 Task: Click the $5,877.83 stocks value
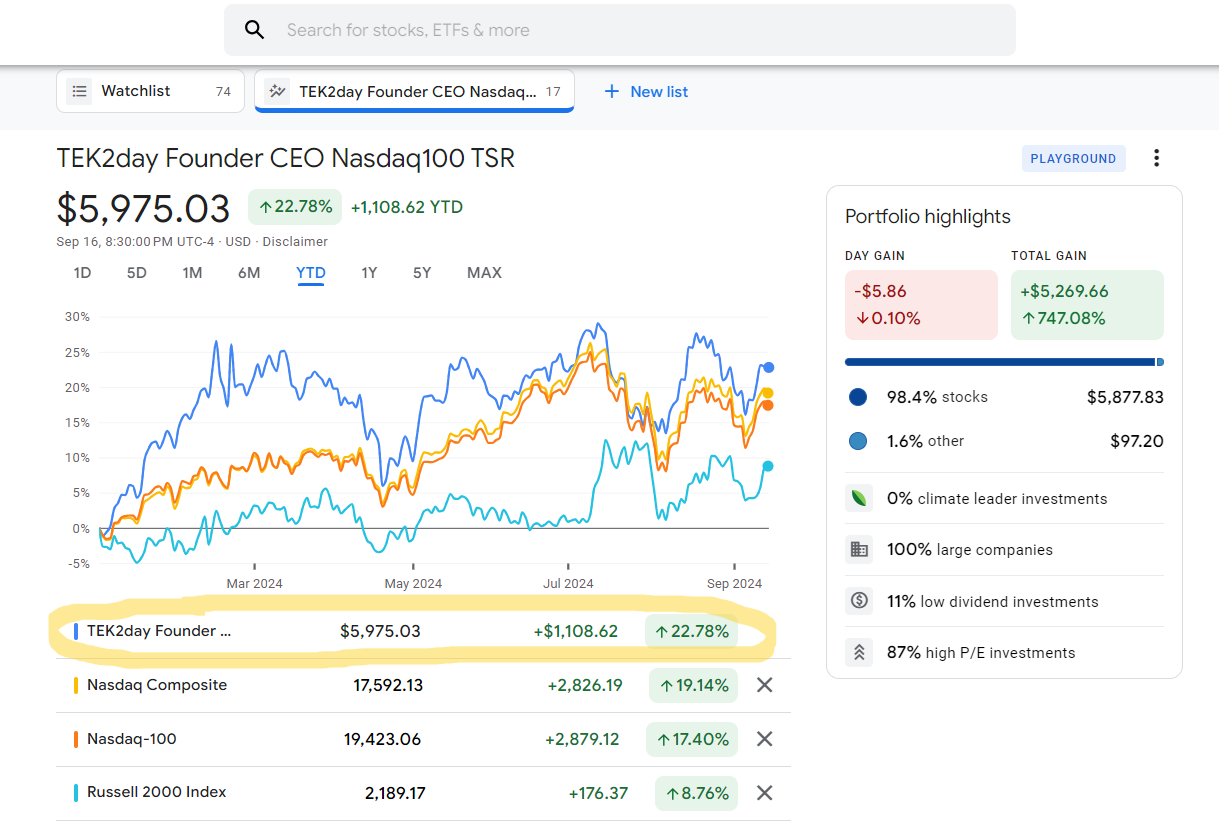(x=1125, y=397)
